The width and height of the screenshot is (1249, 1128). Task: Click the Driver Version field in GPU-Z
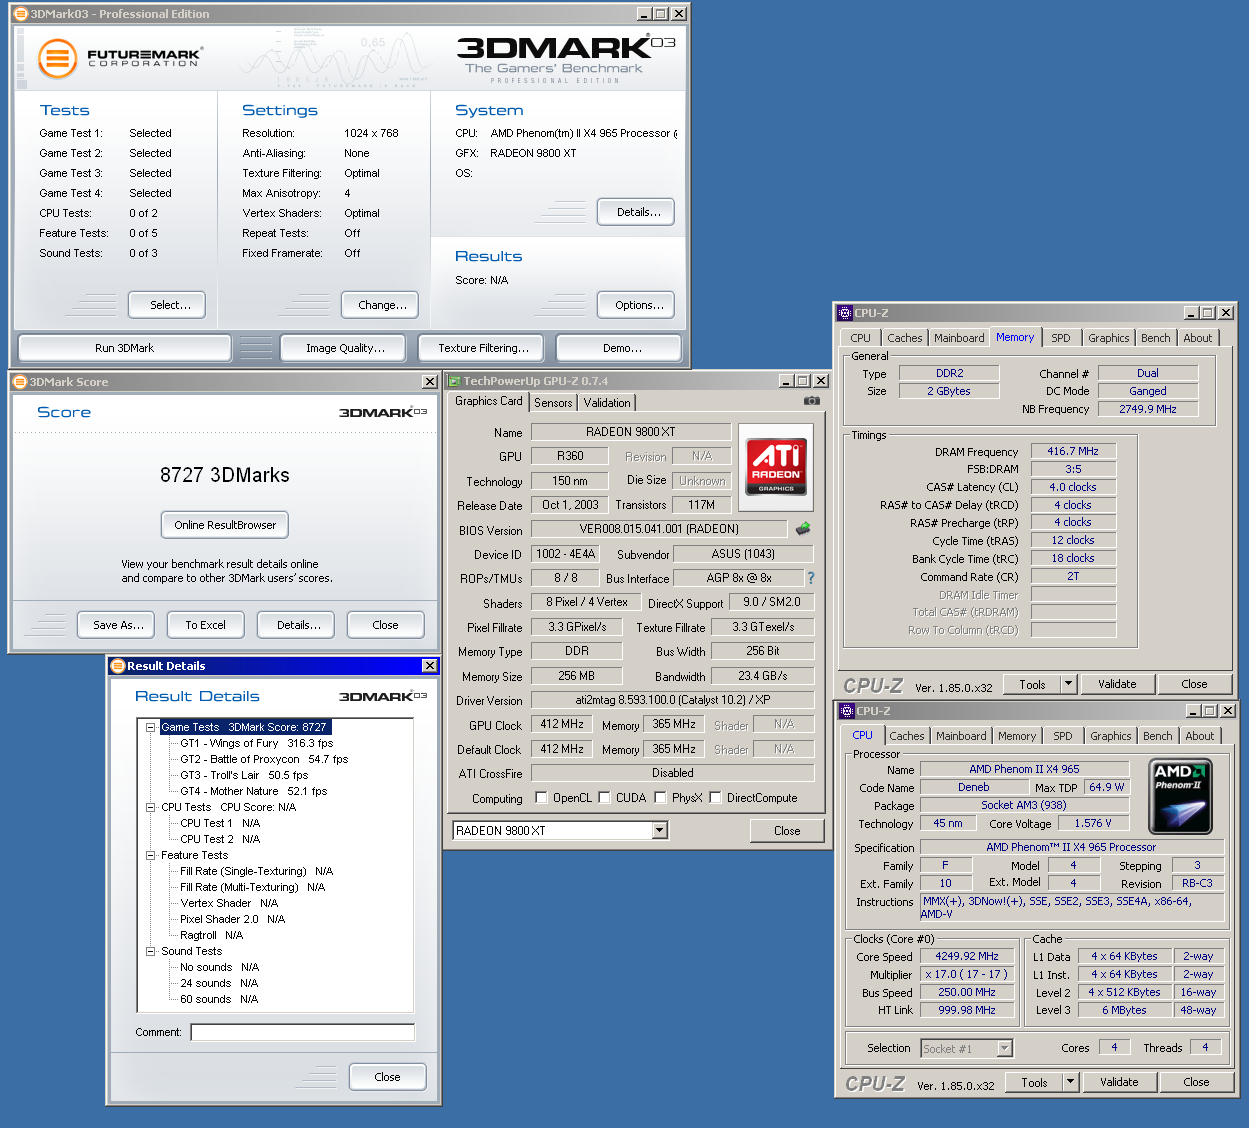coord(672,700)
